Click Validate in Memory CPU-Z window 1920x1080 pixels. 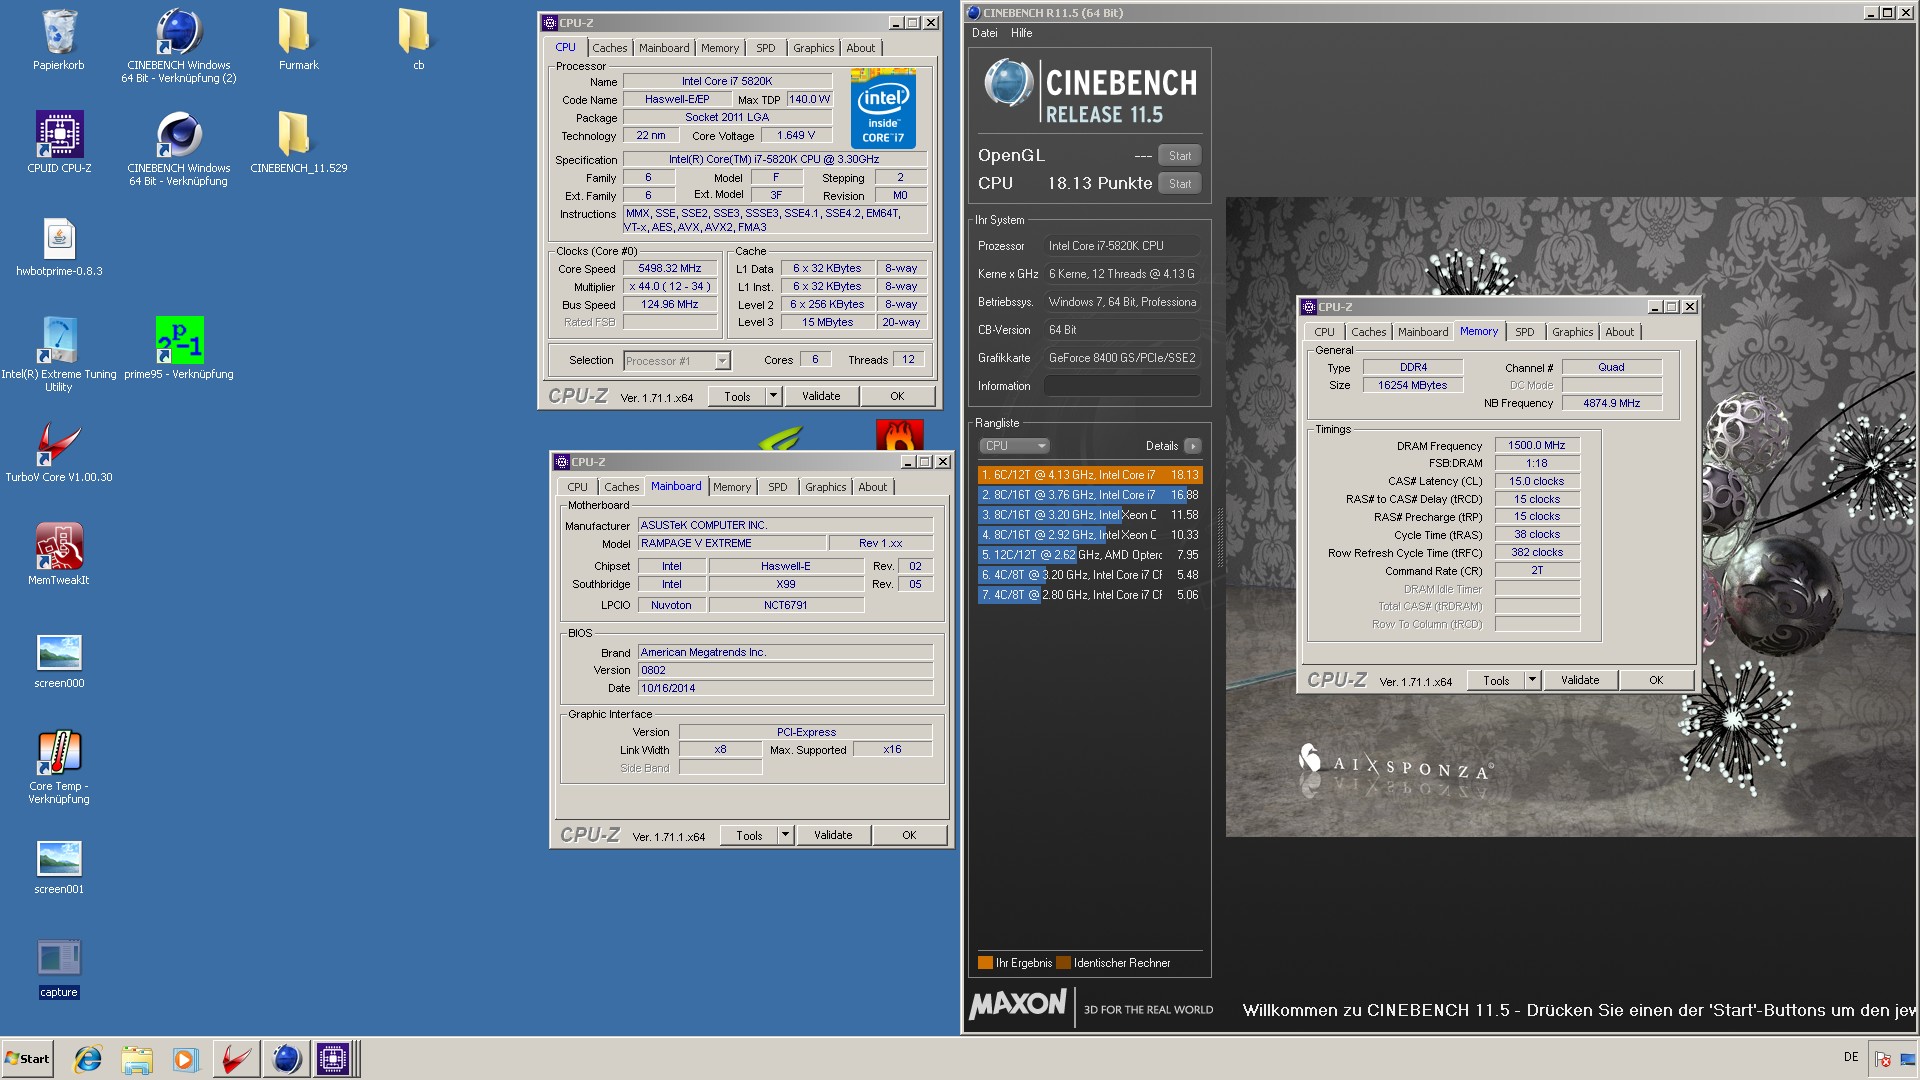(x=1580, y=680)
